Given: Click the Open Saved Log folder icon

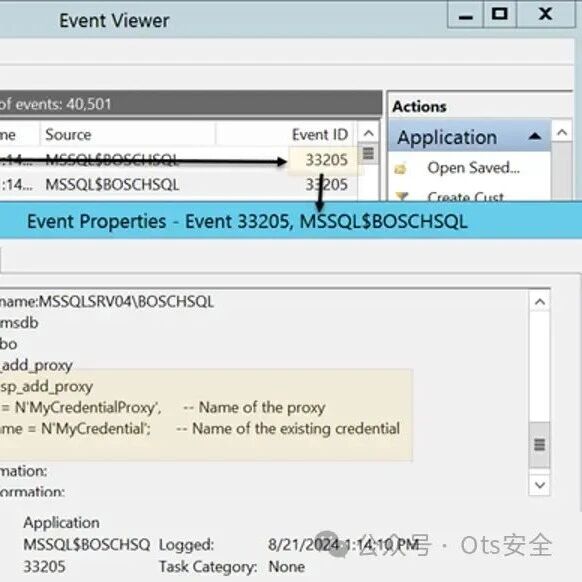Looking at the screenshot, I should point(400,169).
